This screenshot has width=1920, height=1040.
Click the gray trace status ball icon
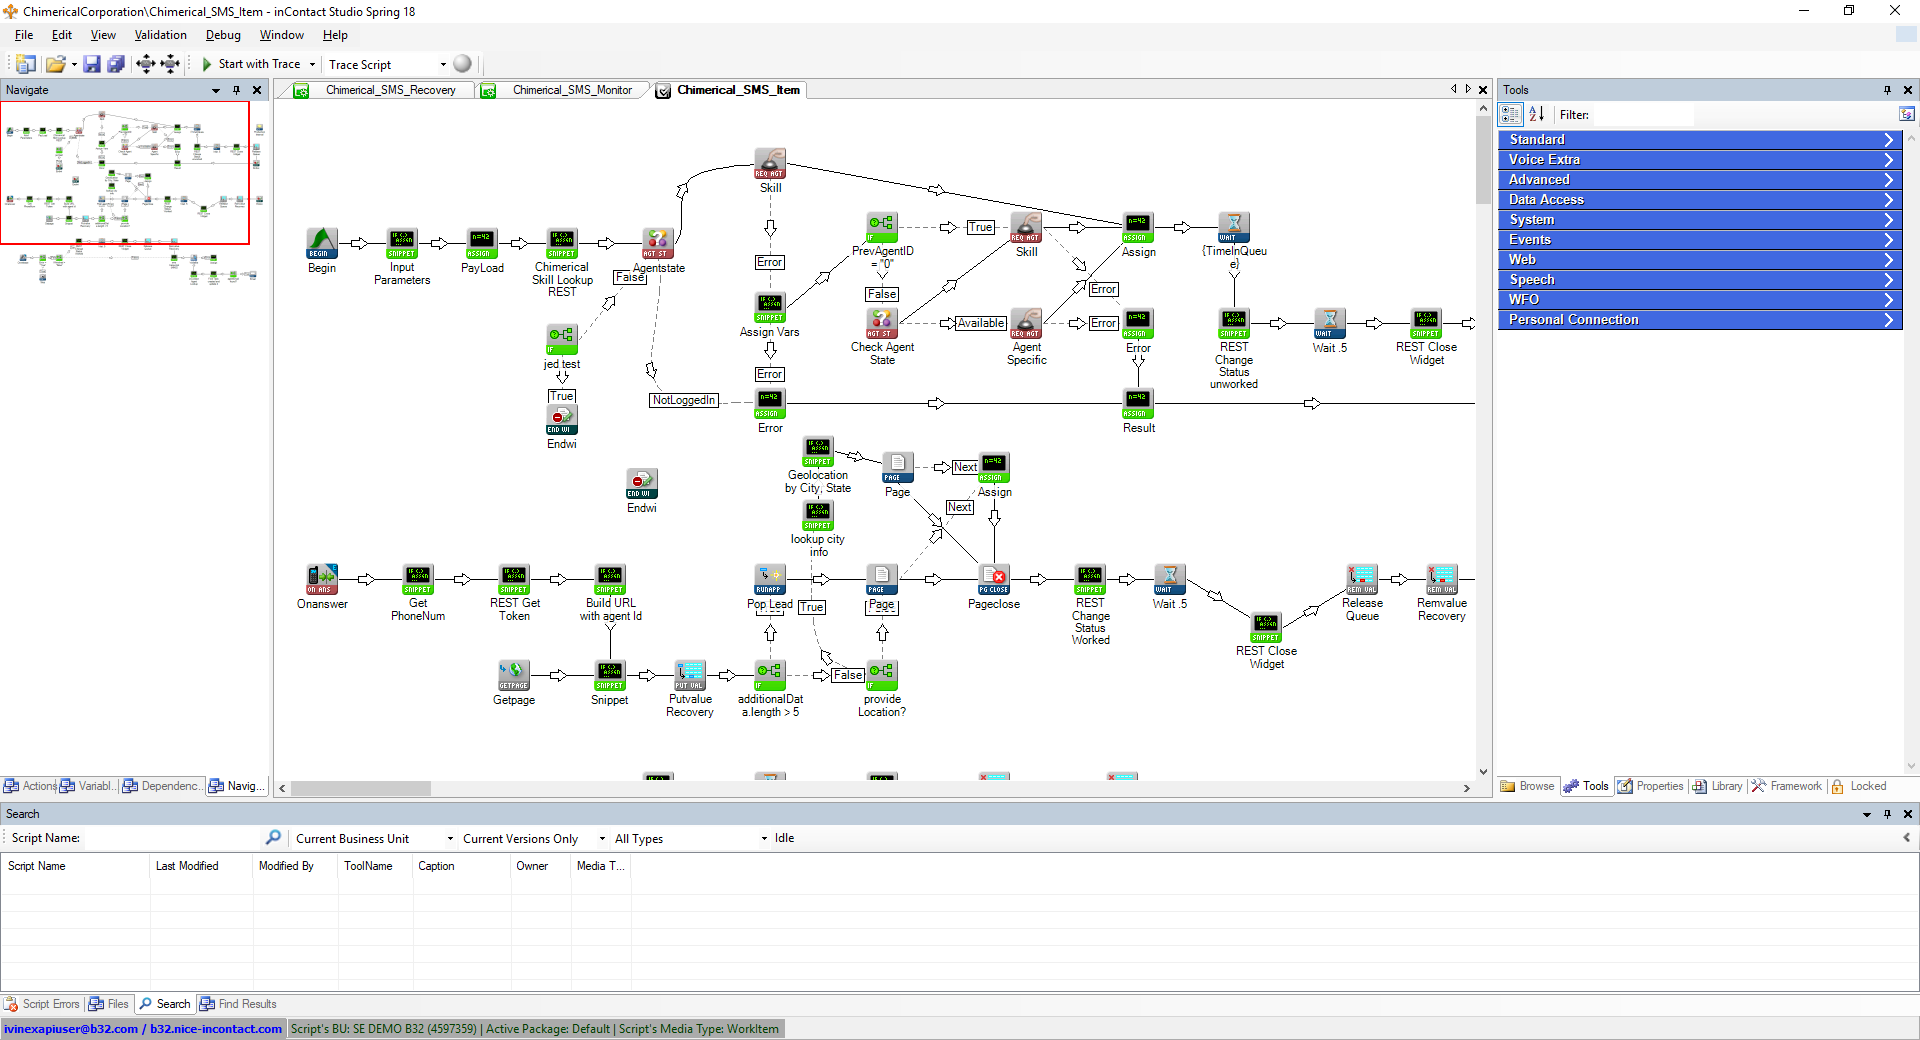(x=462, y=63)
